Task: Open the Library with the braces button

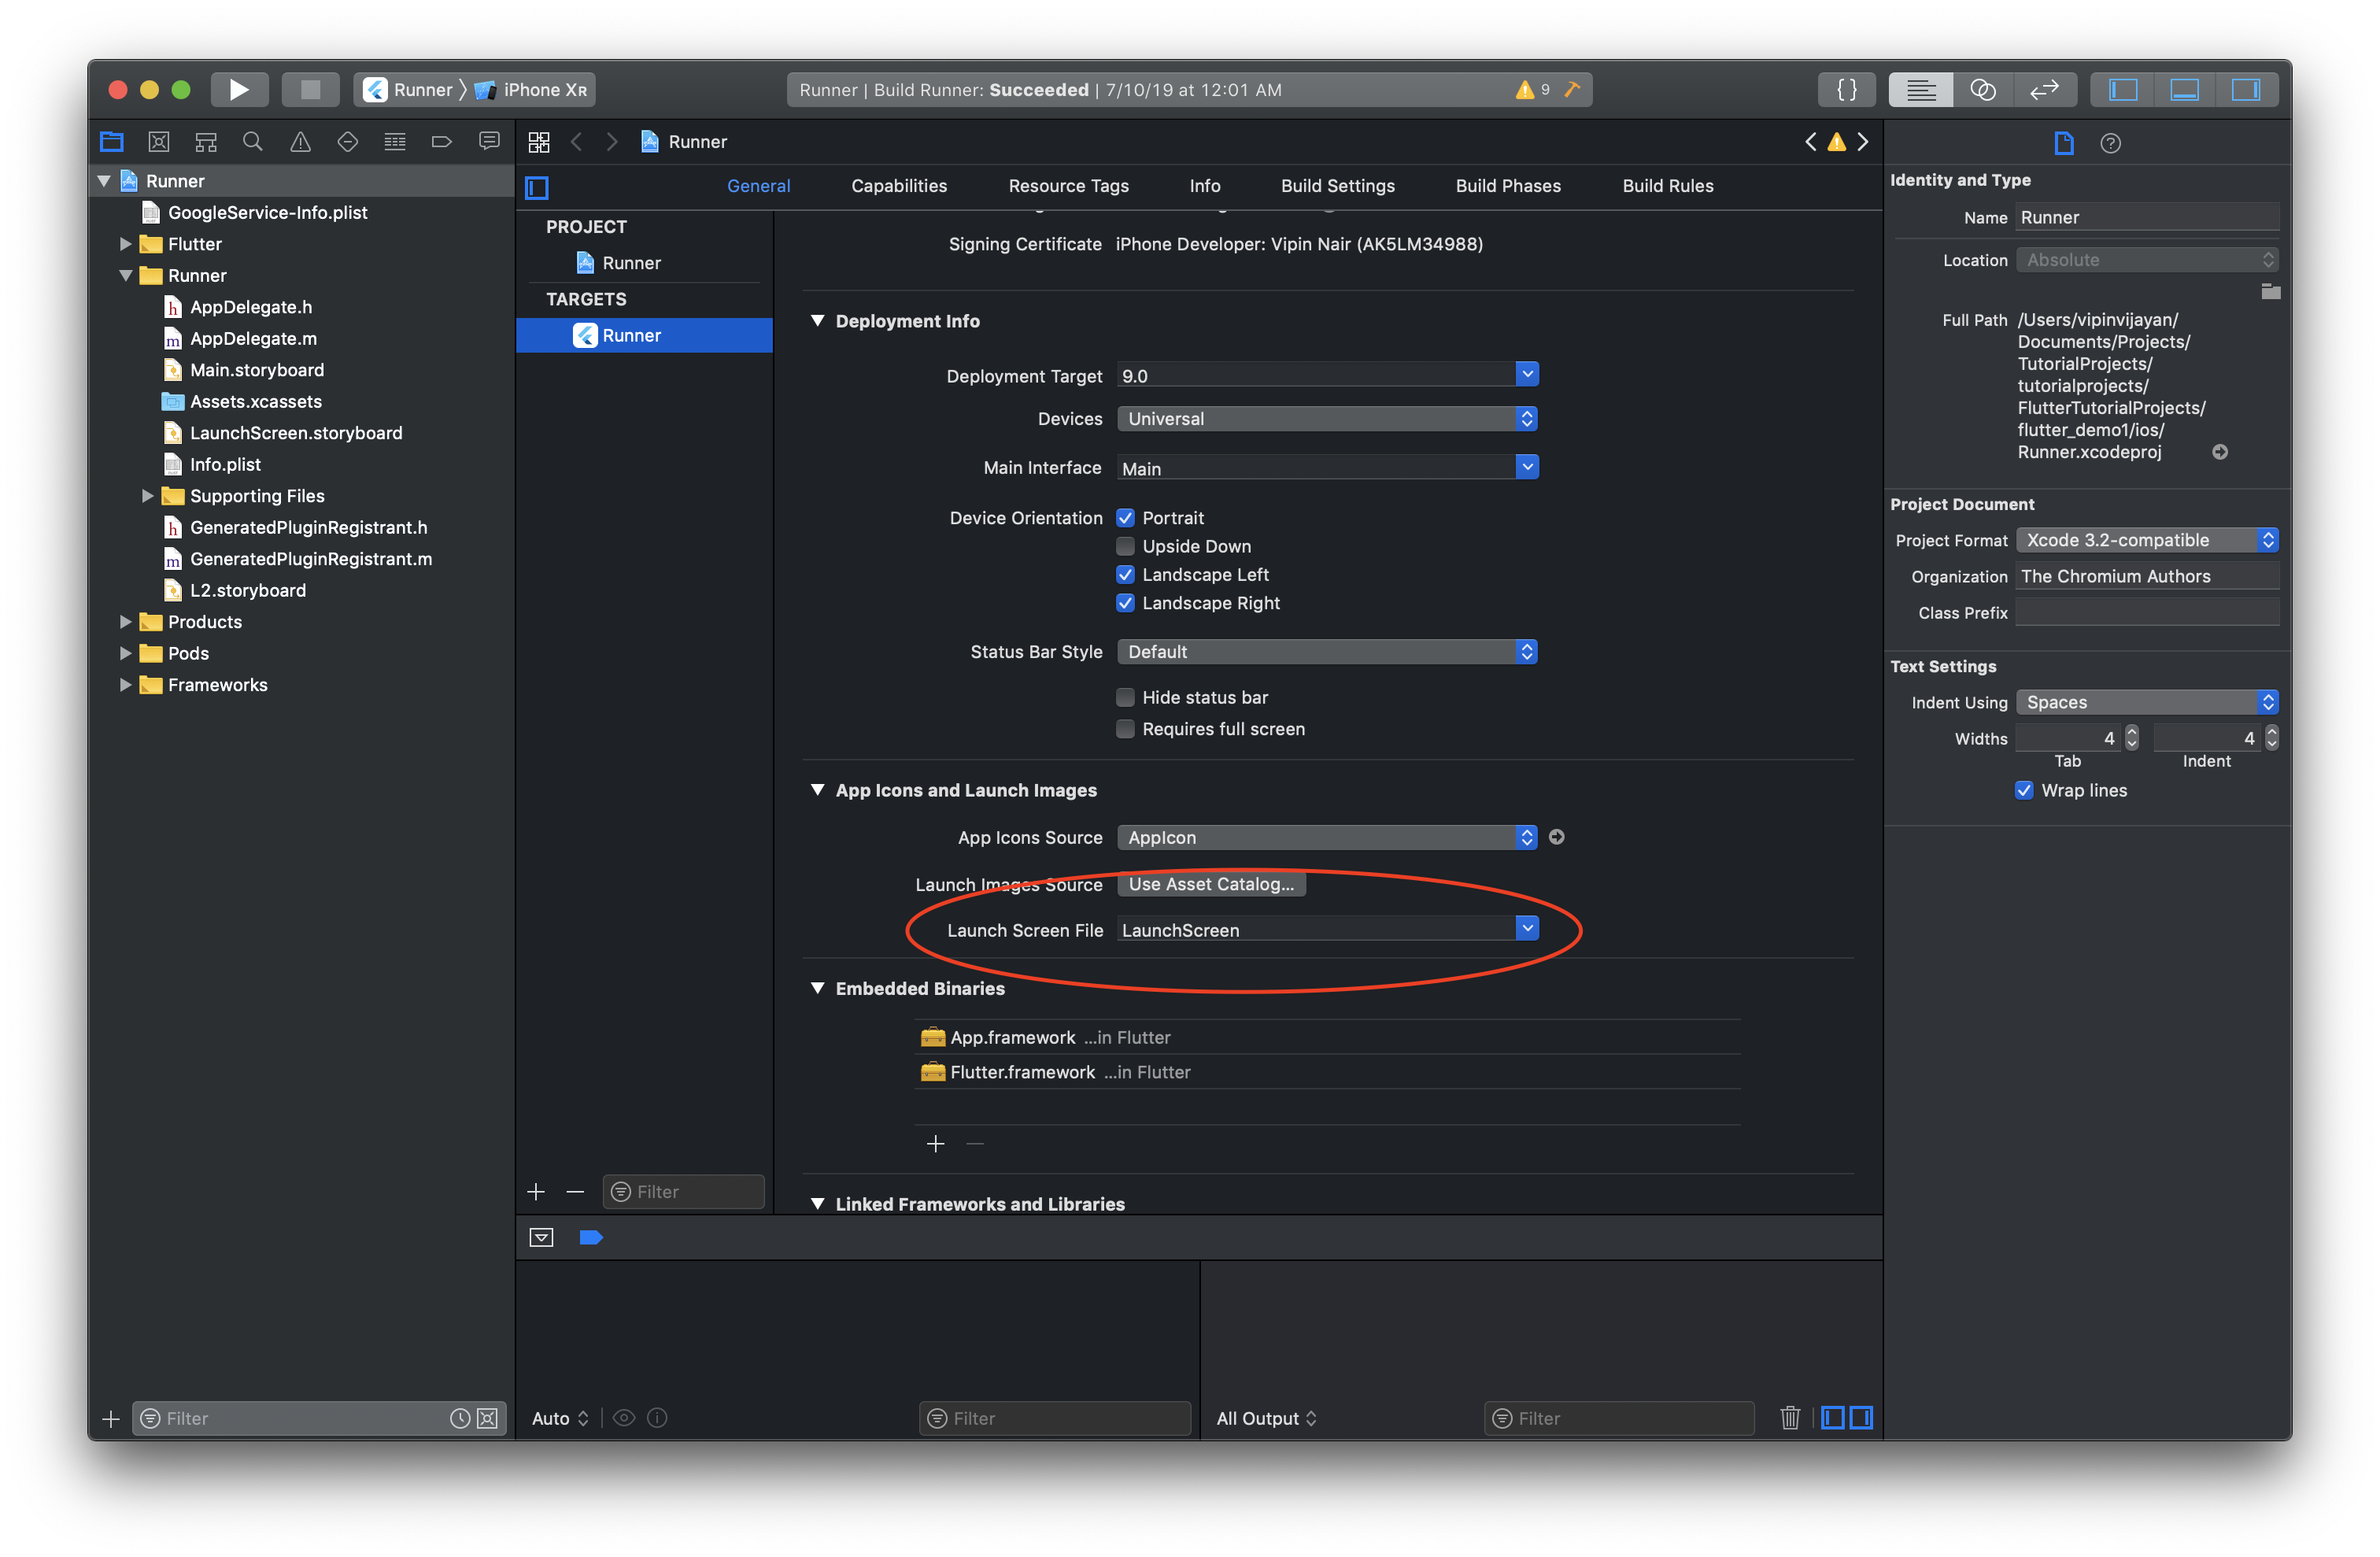Action: pyautogui.click(x=1846, y=90)
